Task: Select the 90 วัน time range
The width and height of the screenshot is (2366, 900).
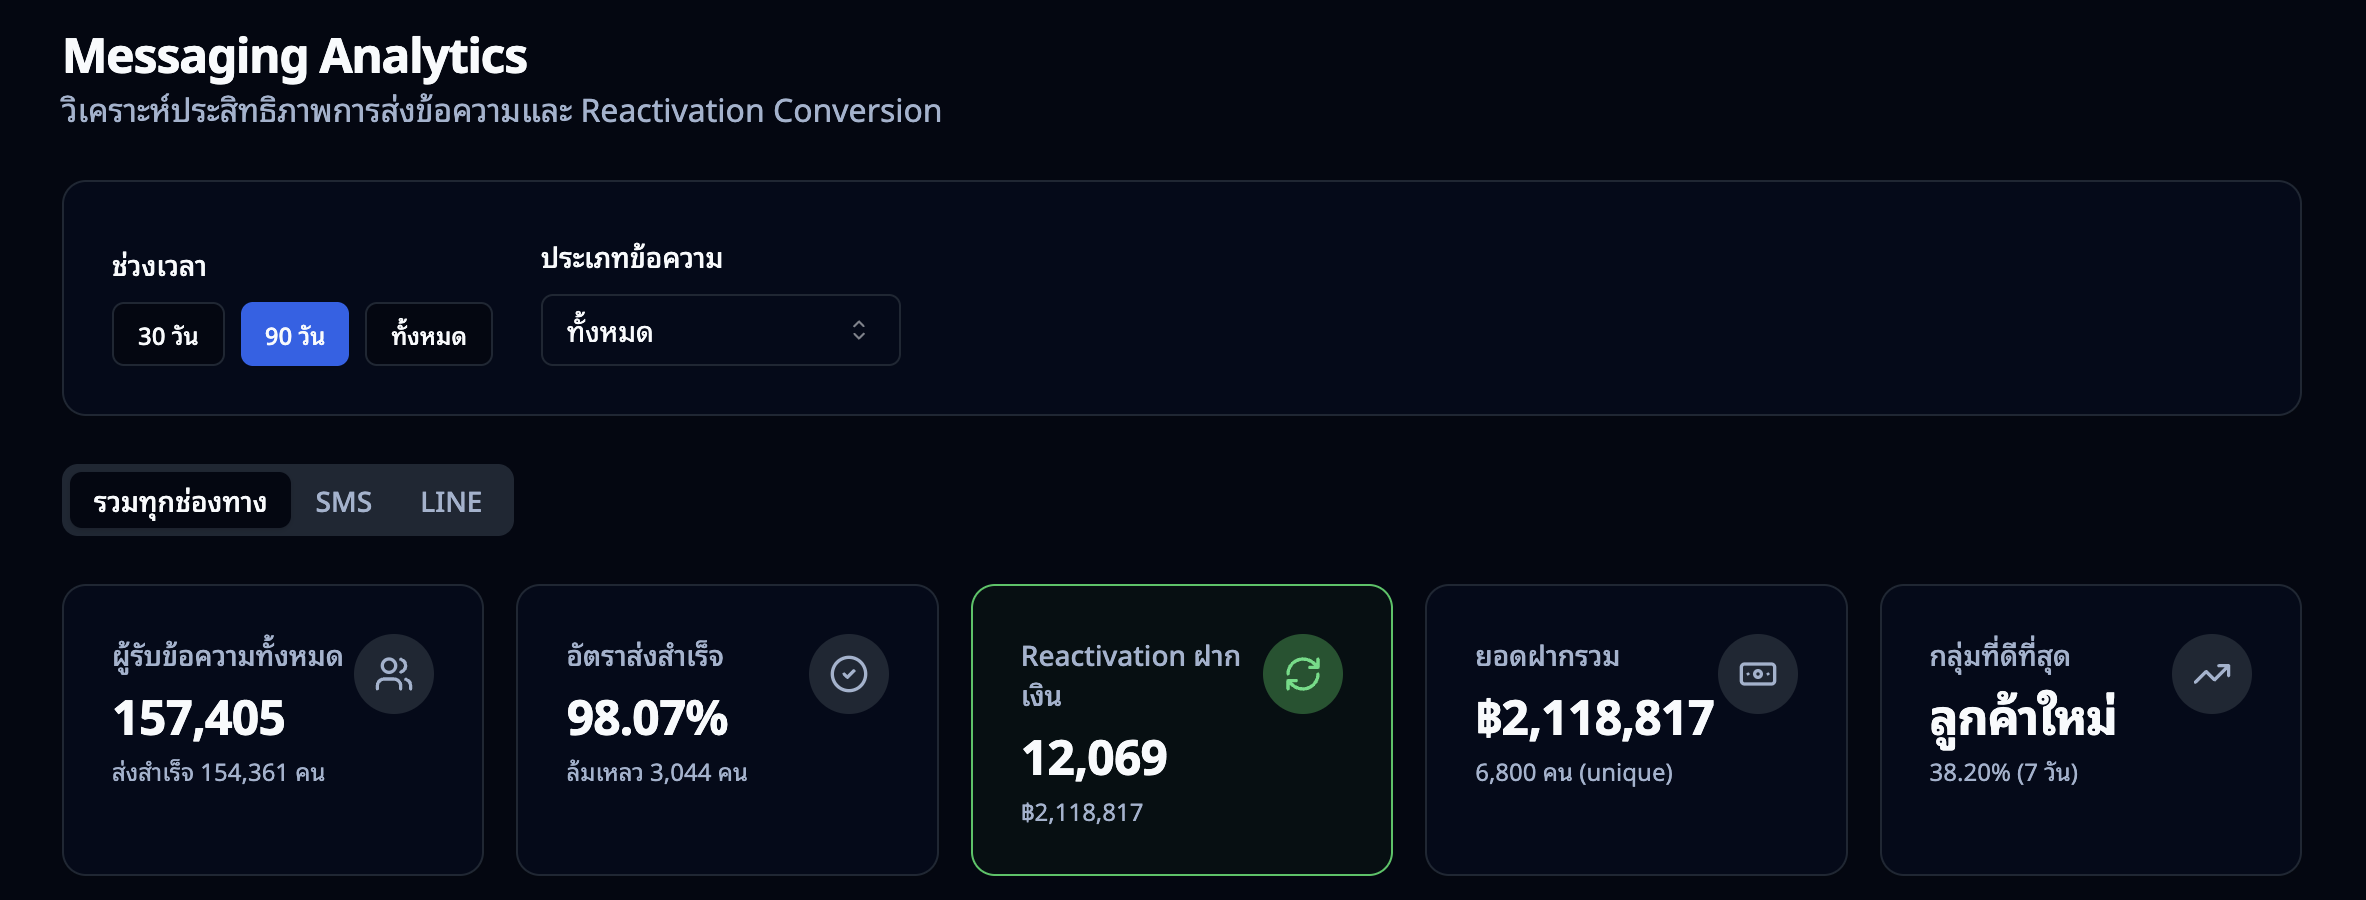Action: click(x=294, y=334)
